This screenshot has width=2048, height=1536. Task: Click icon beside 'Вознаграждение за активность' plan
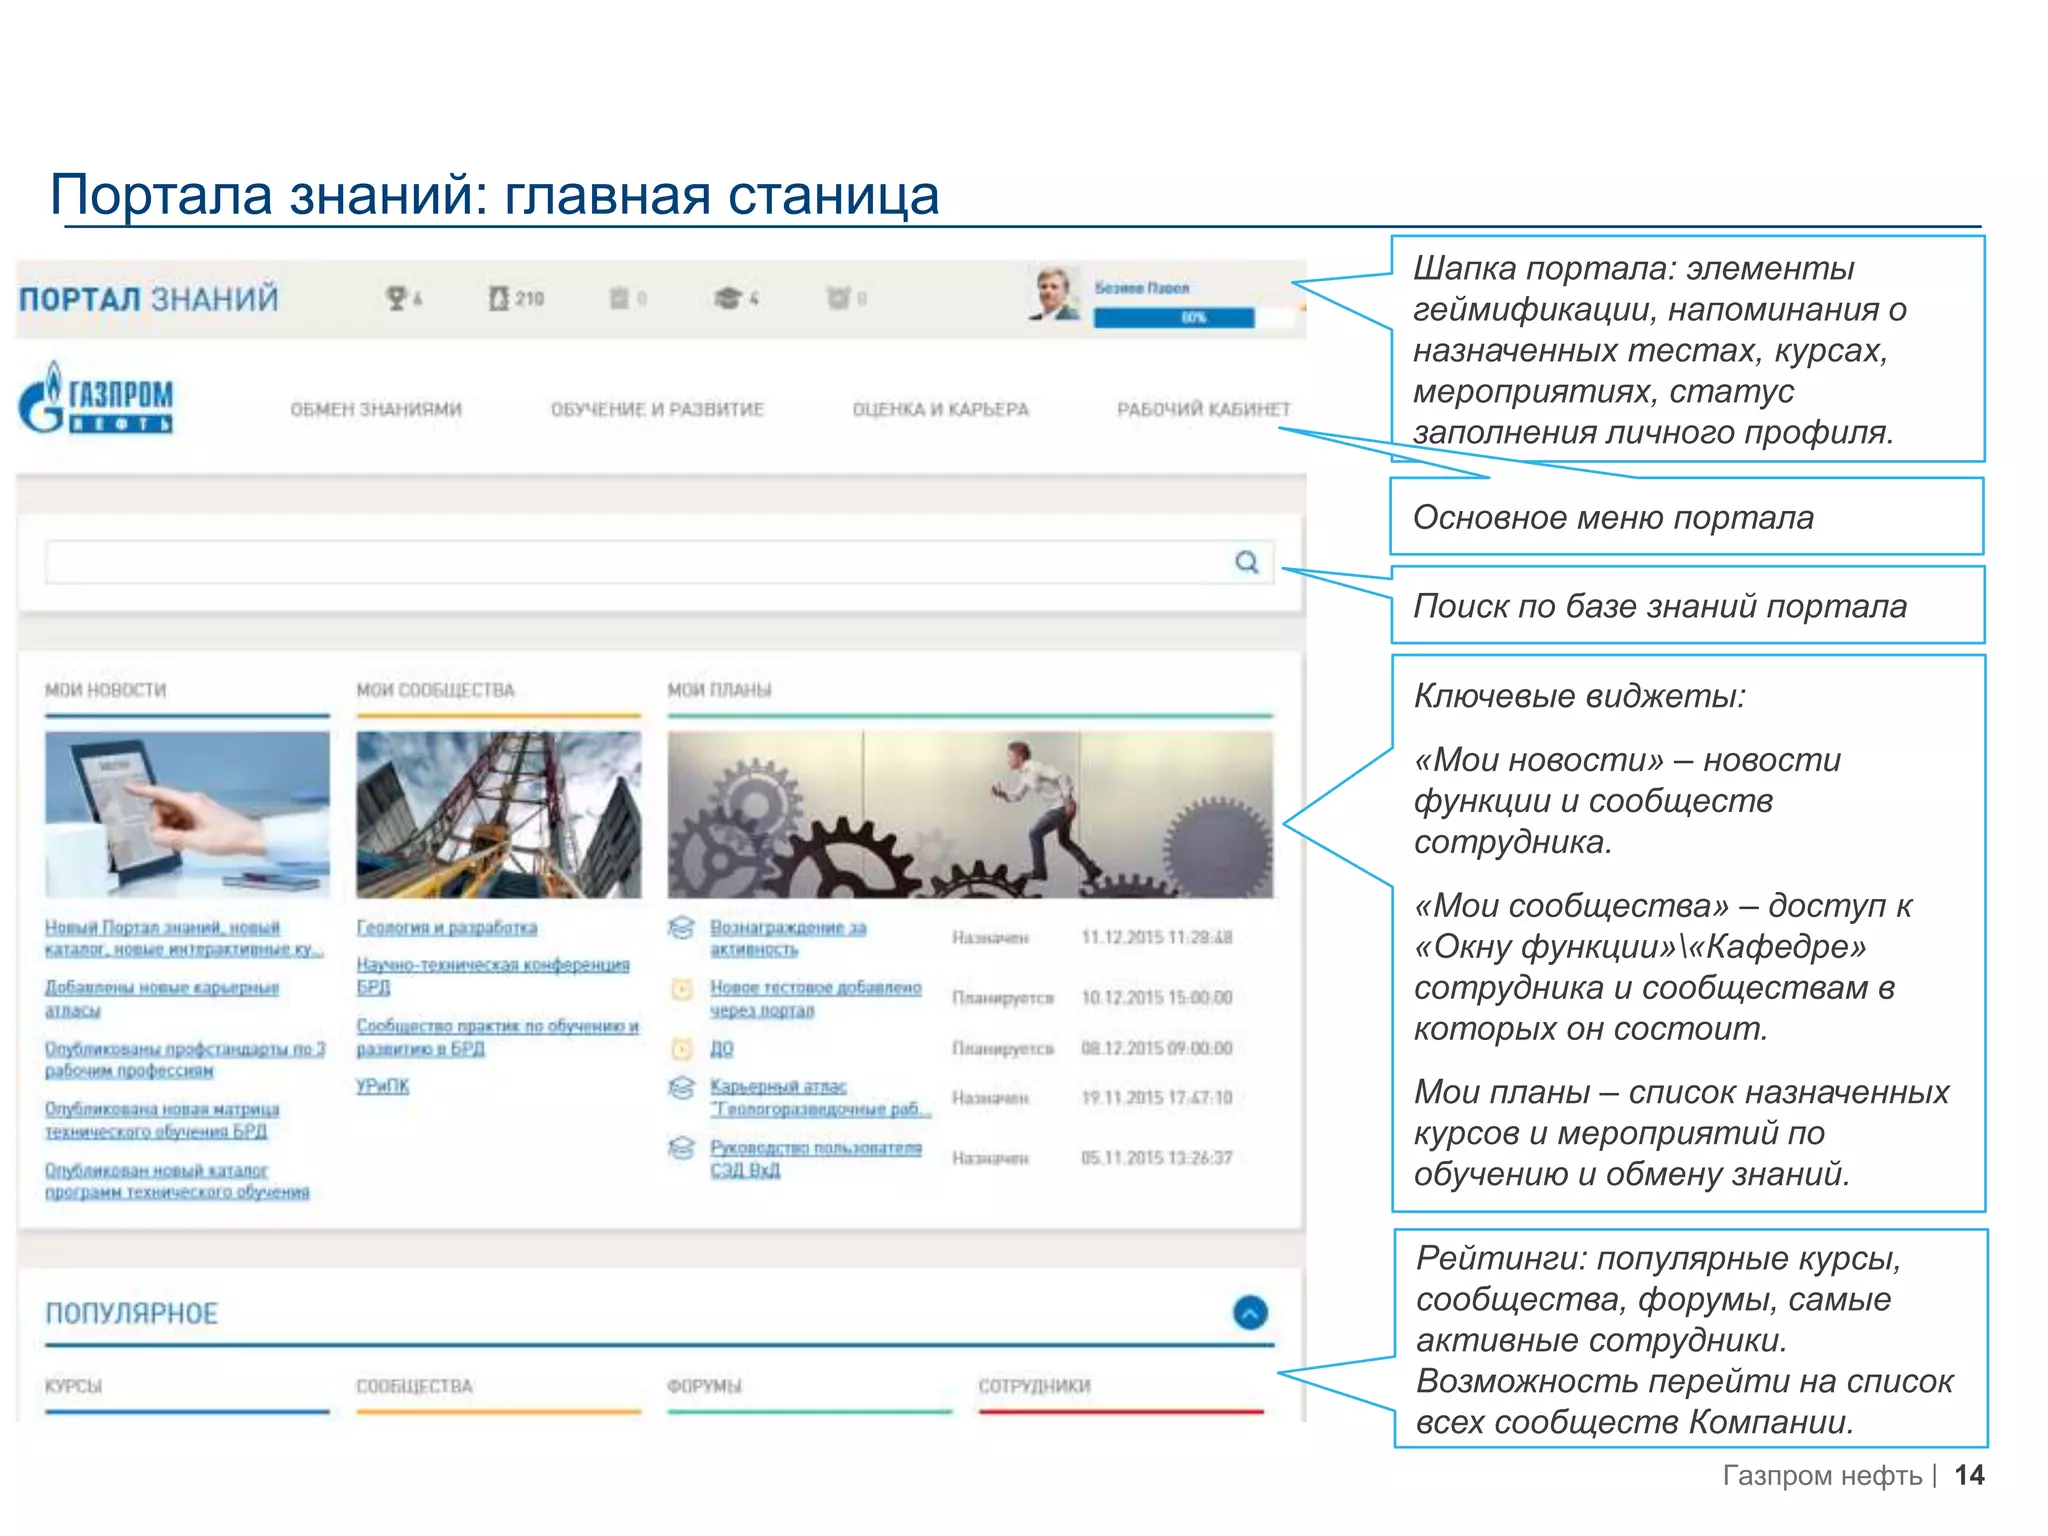tap(681, 928)
